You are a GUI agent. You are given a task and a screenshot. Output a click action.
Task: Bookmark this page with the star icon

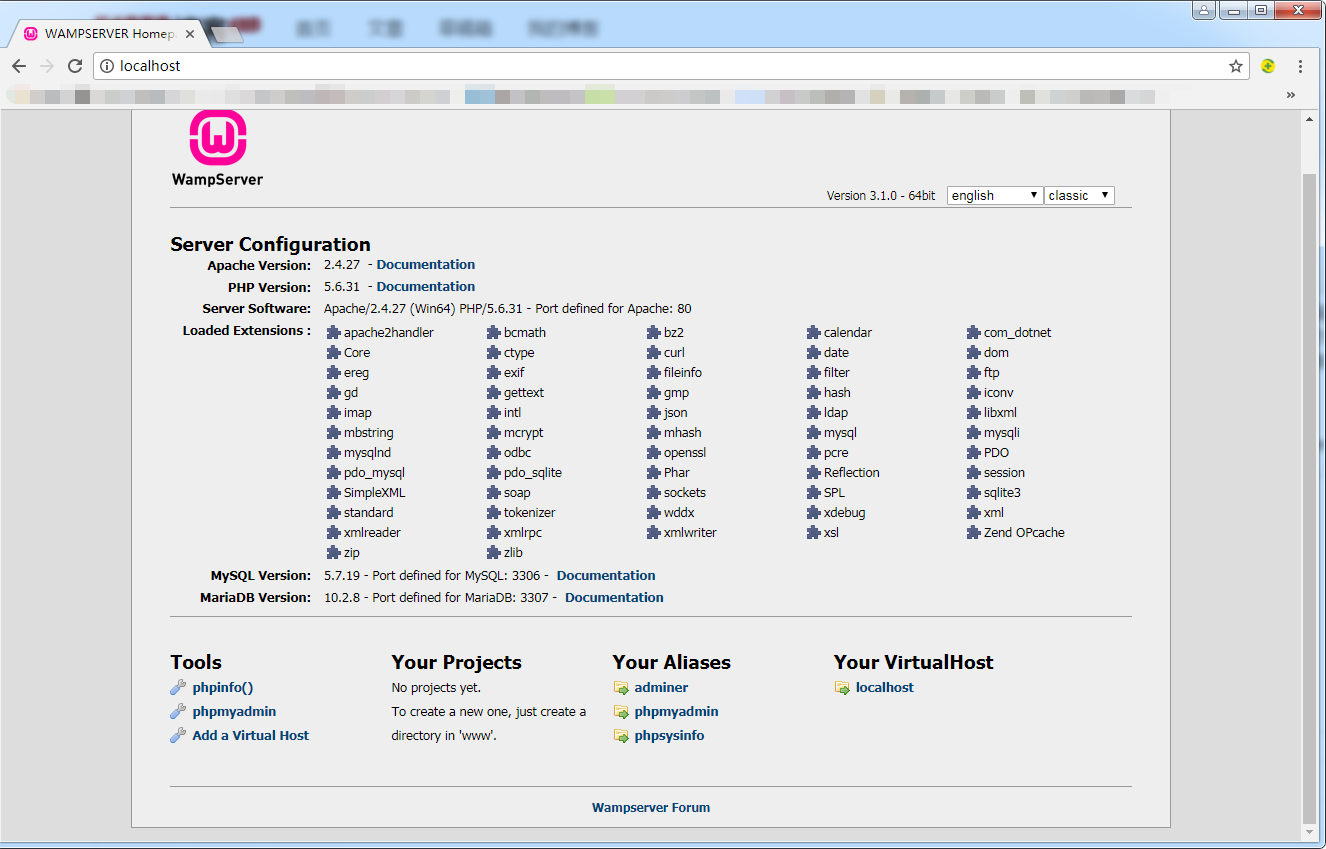click(x=1236, y=66)
